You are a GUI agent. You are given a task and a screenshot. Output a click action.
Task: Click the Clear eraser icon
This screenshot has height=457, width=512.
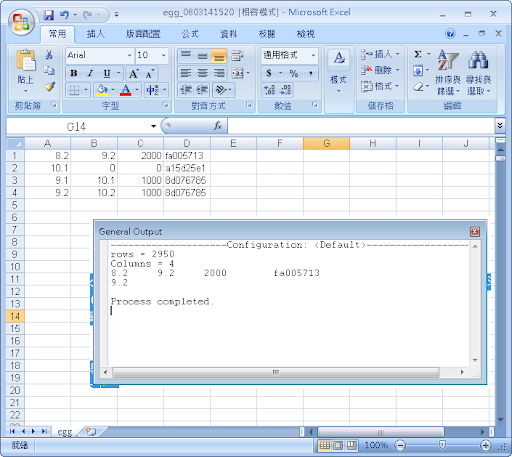click(x=418, y=87)
